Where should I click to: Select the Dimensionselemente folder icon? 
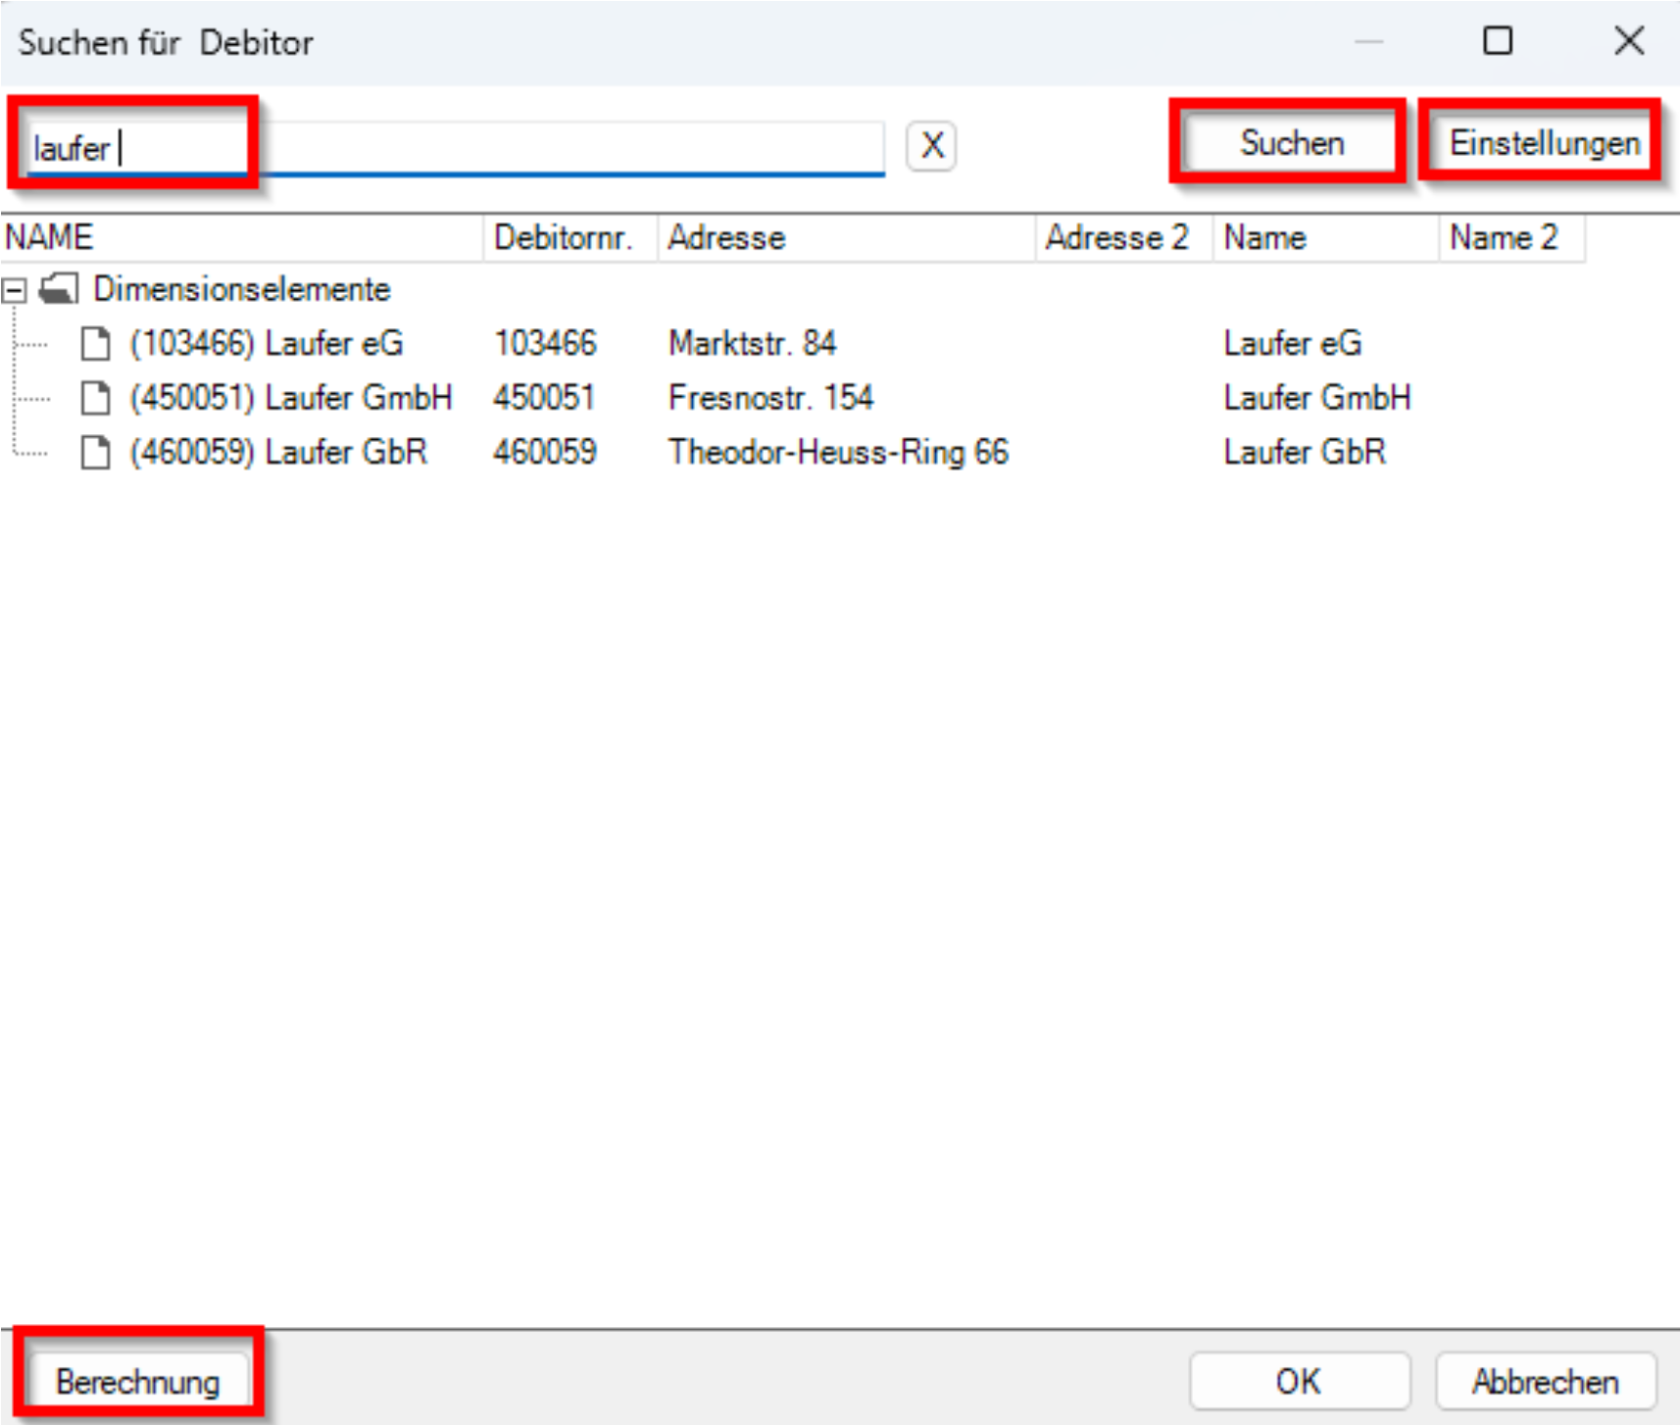[58, 289]
